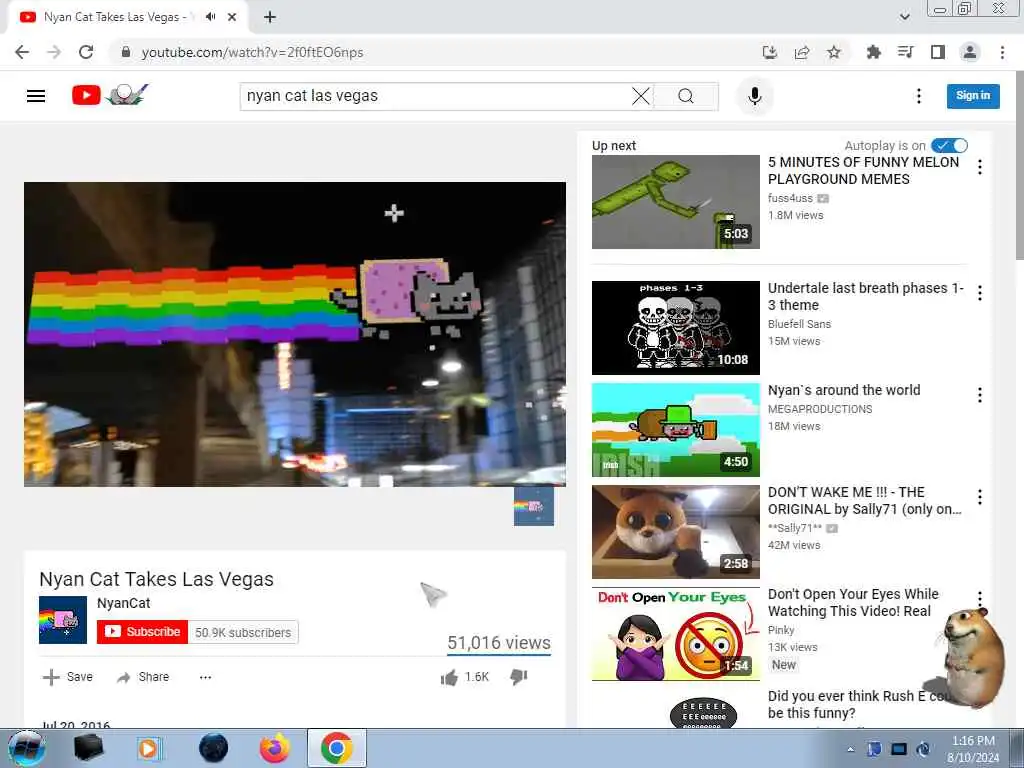1024x768 pixels.
Task: Toggle the Chrome side panel icon
Action: 938,52
